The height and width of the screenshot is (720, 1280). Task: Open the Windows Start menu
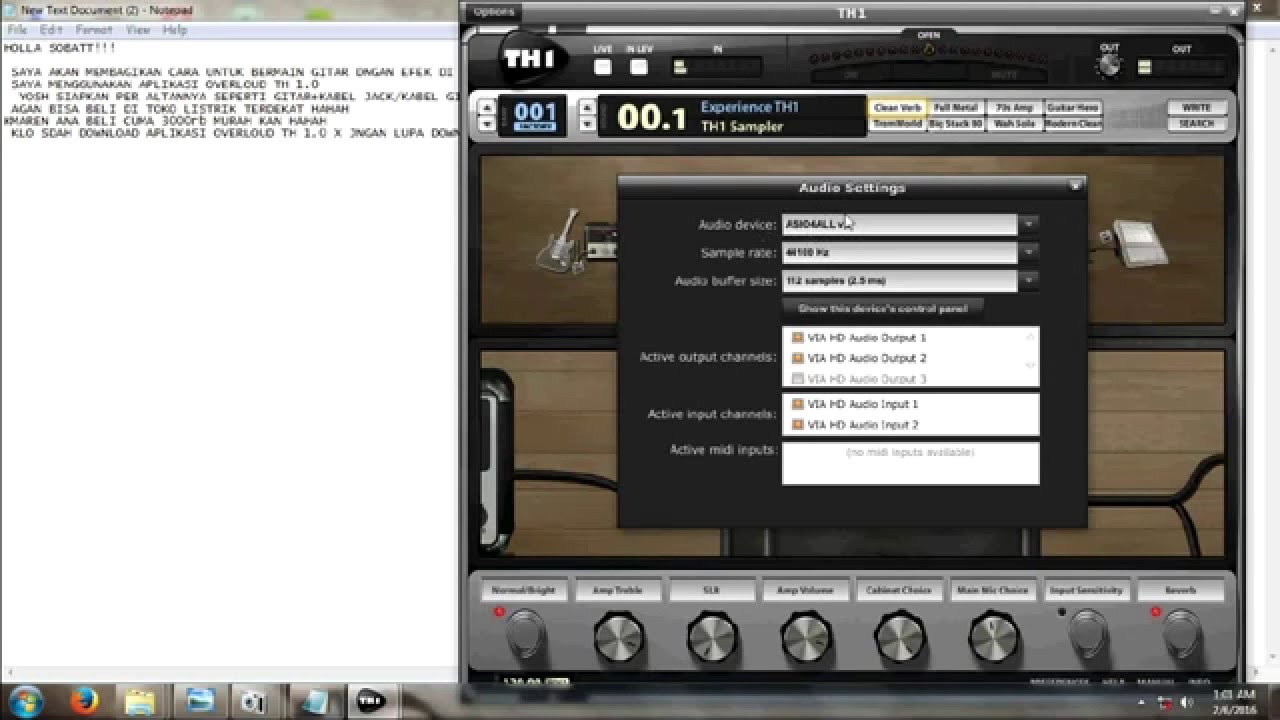coord(25,700)
